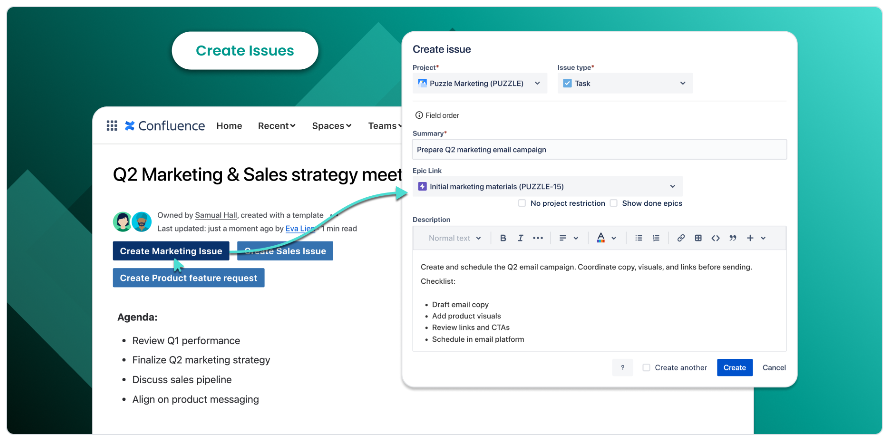Click Create Sales Issue button

click(x=285, y=251)
